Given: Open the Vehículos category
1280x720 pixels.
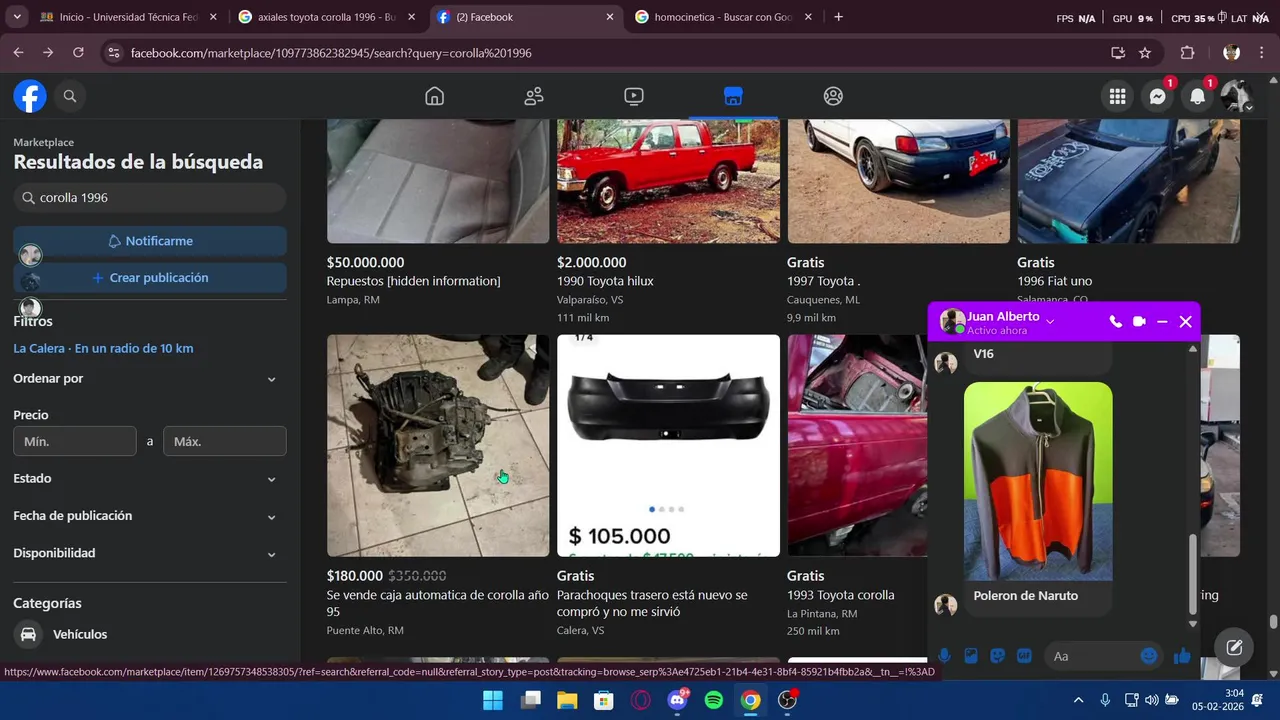Looking at the screenshot, I should tap(150, 634).
